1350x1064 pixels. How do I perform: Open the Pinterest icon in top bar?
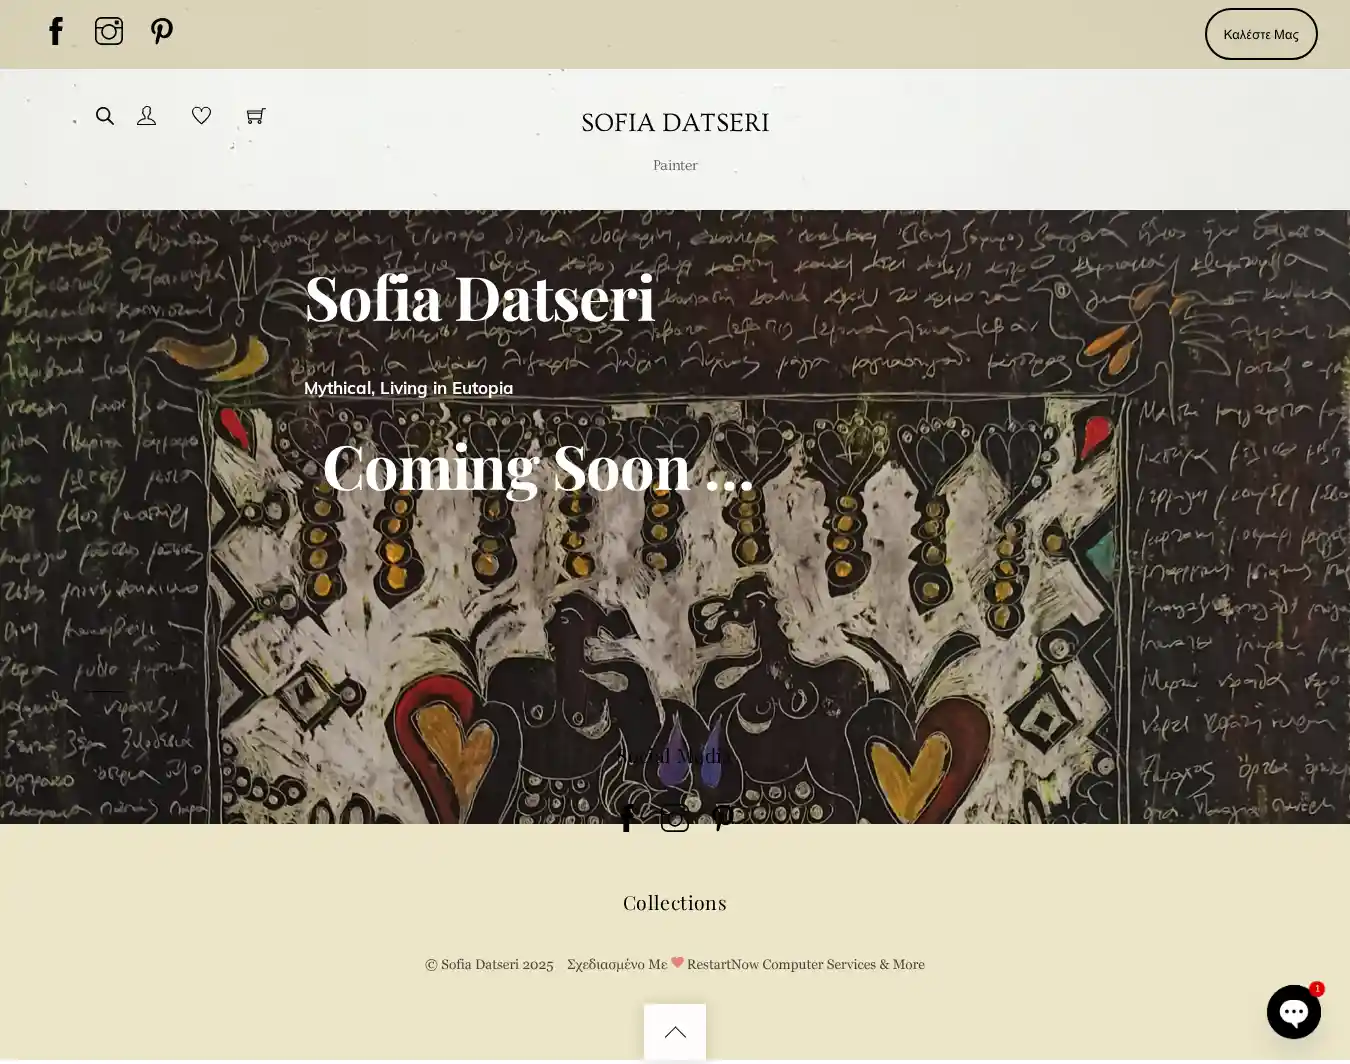tap(162, 31)
